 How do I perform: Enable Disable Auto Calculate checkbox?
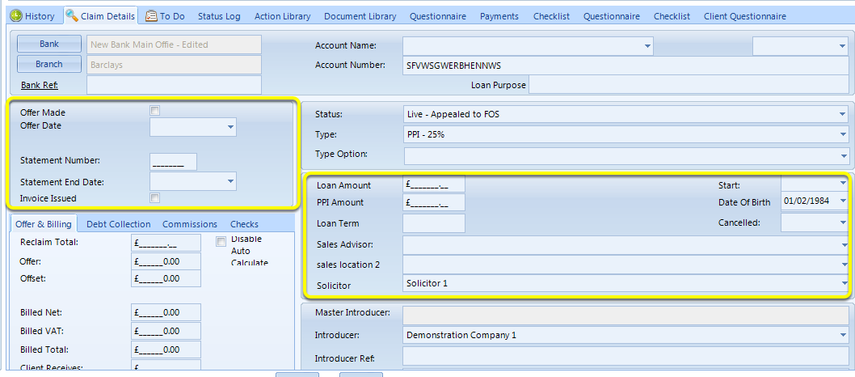point(221,241)
